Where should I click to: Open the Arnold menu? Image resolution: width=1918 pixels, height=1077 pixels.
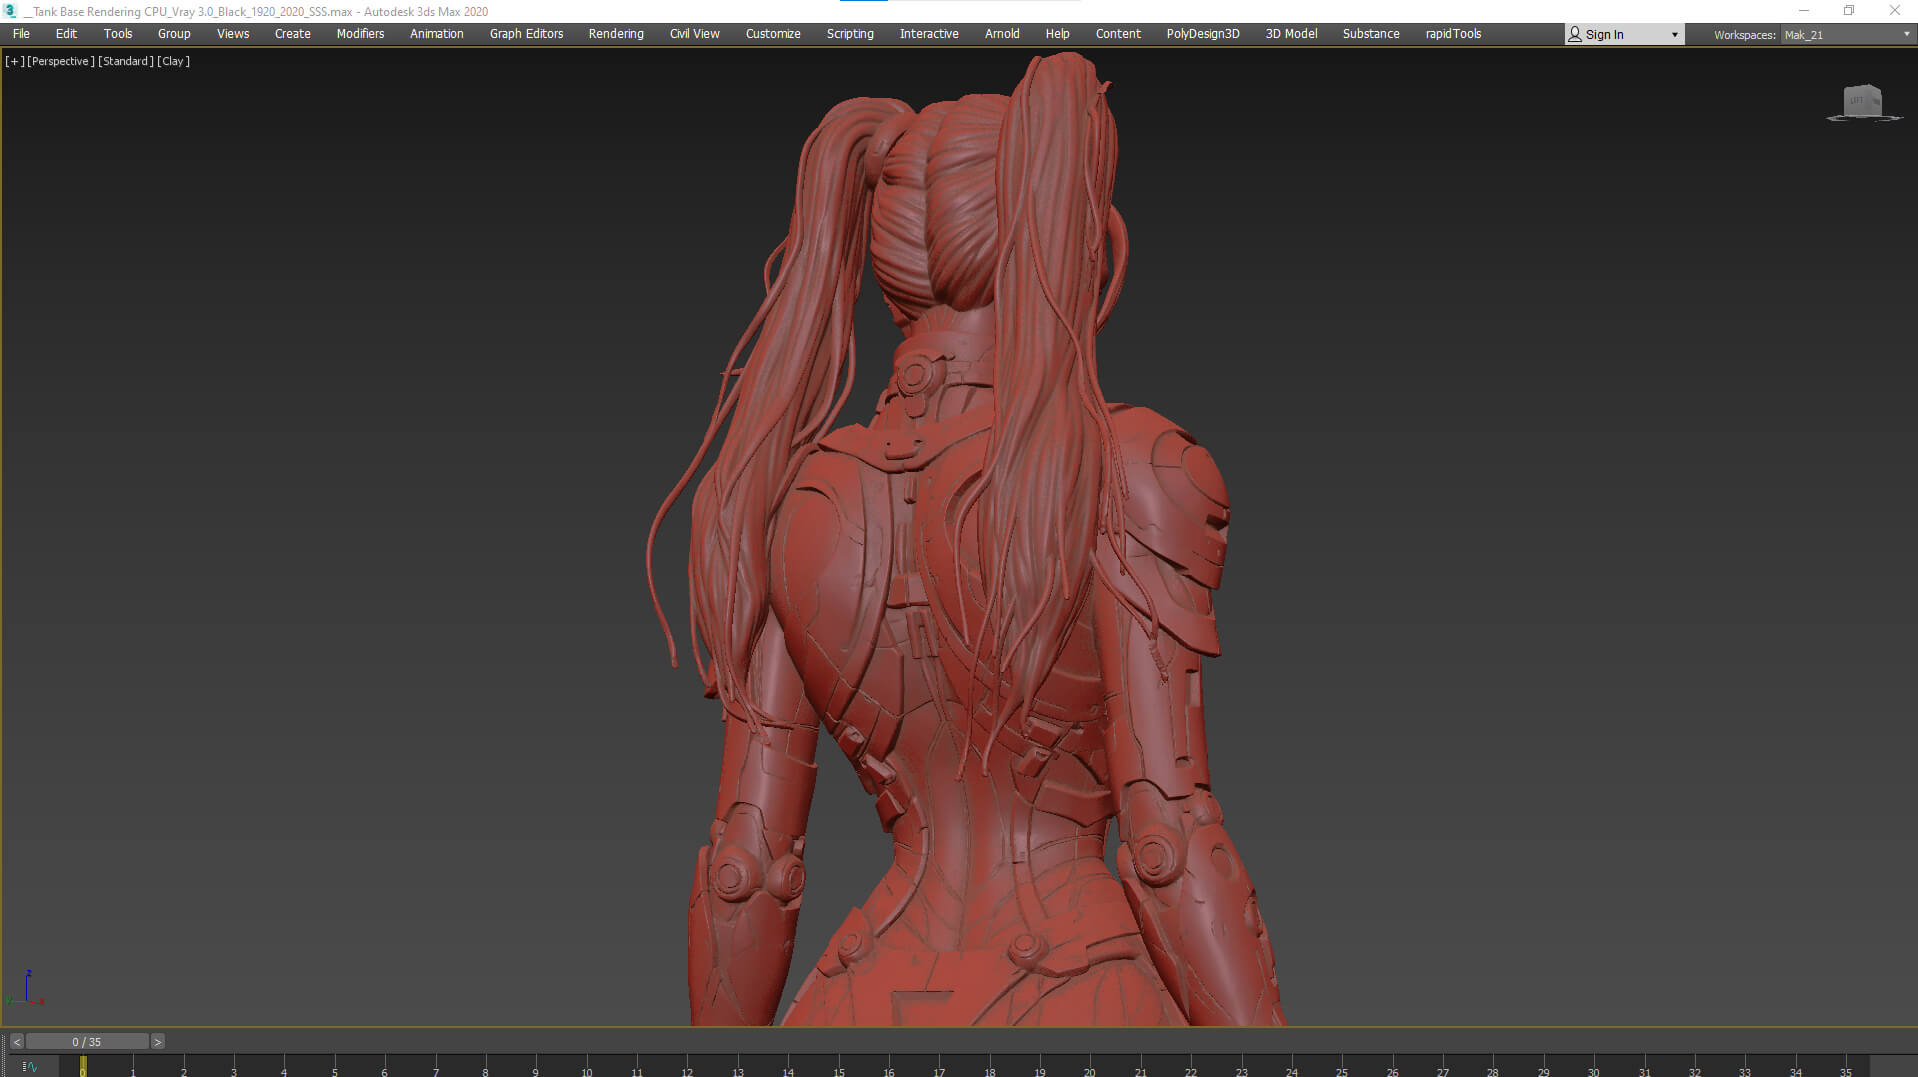(1002, 34)
